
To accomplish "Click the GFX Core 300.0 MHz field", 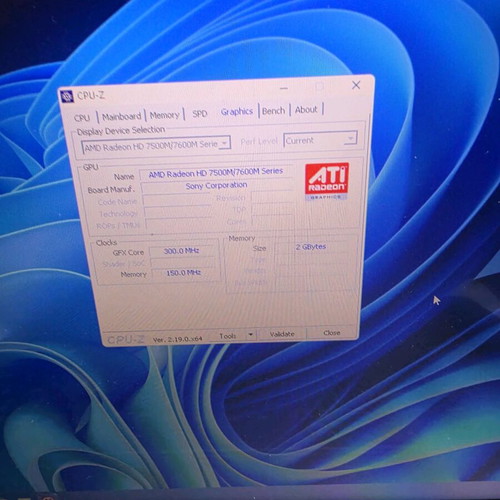I will pyautogui.click(x=182, y=251).
